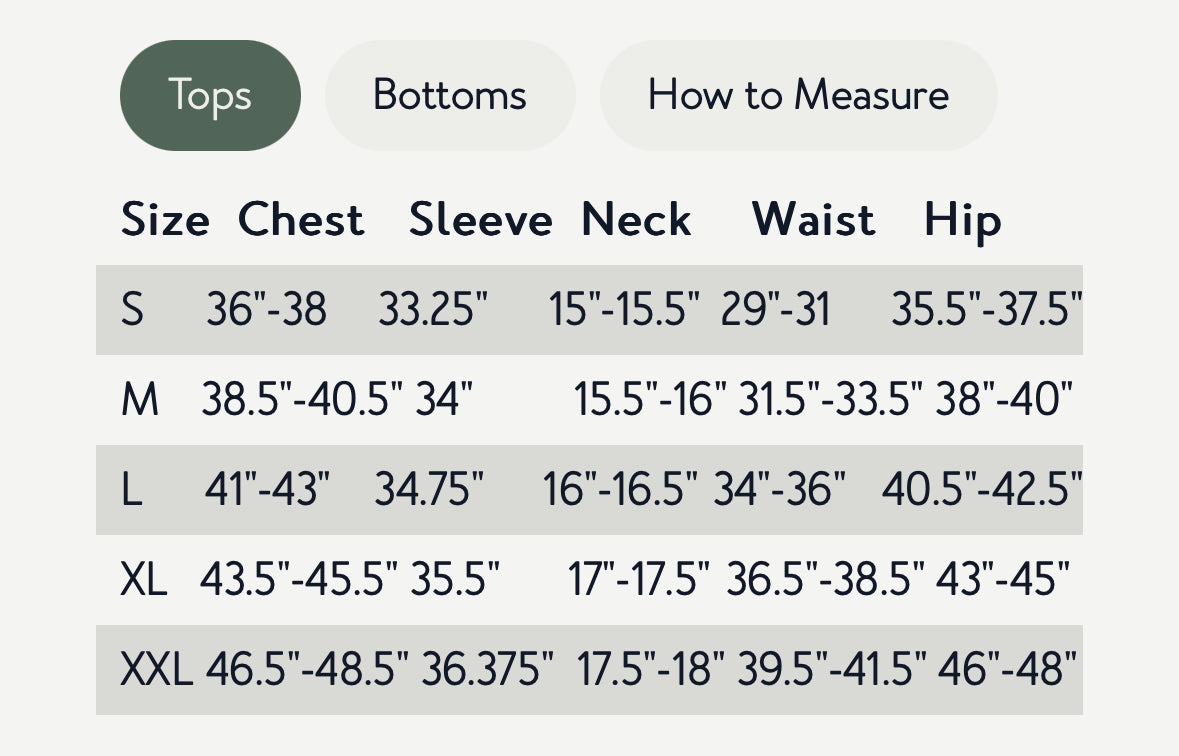This screenshot has width=1179, height=756.
Task: Select the XL size row label
Action: [144, 579]
